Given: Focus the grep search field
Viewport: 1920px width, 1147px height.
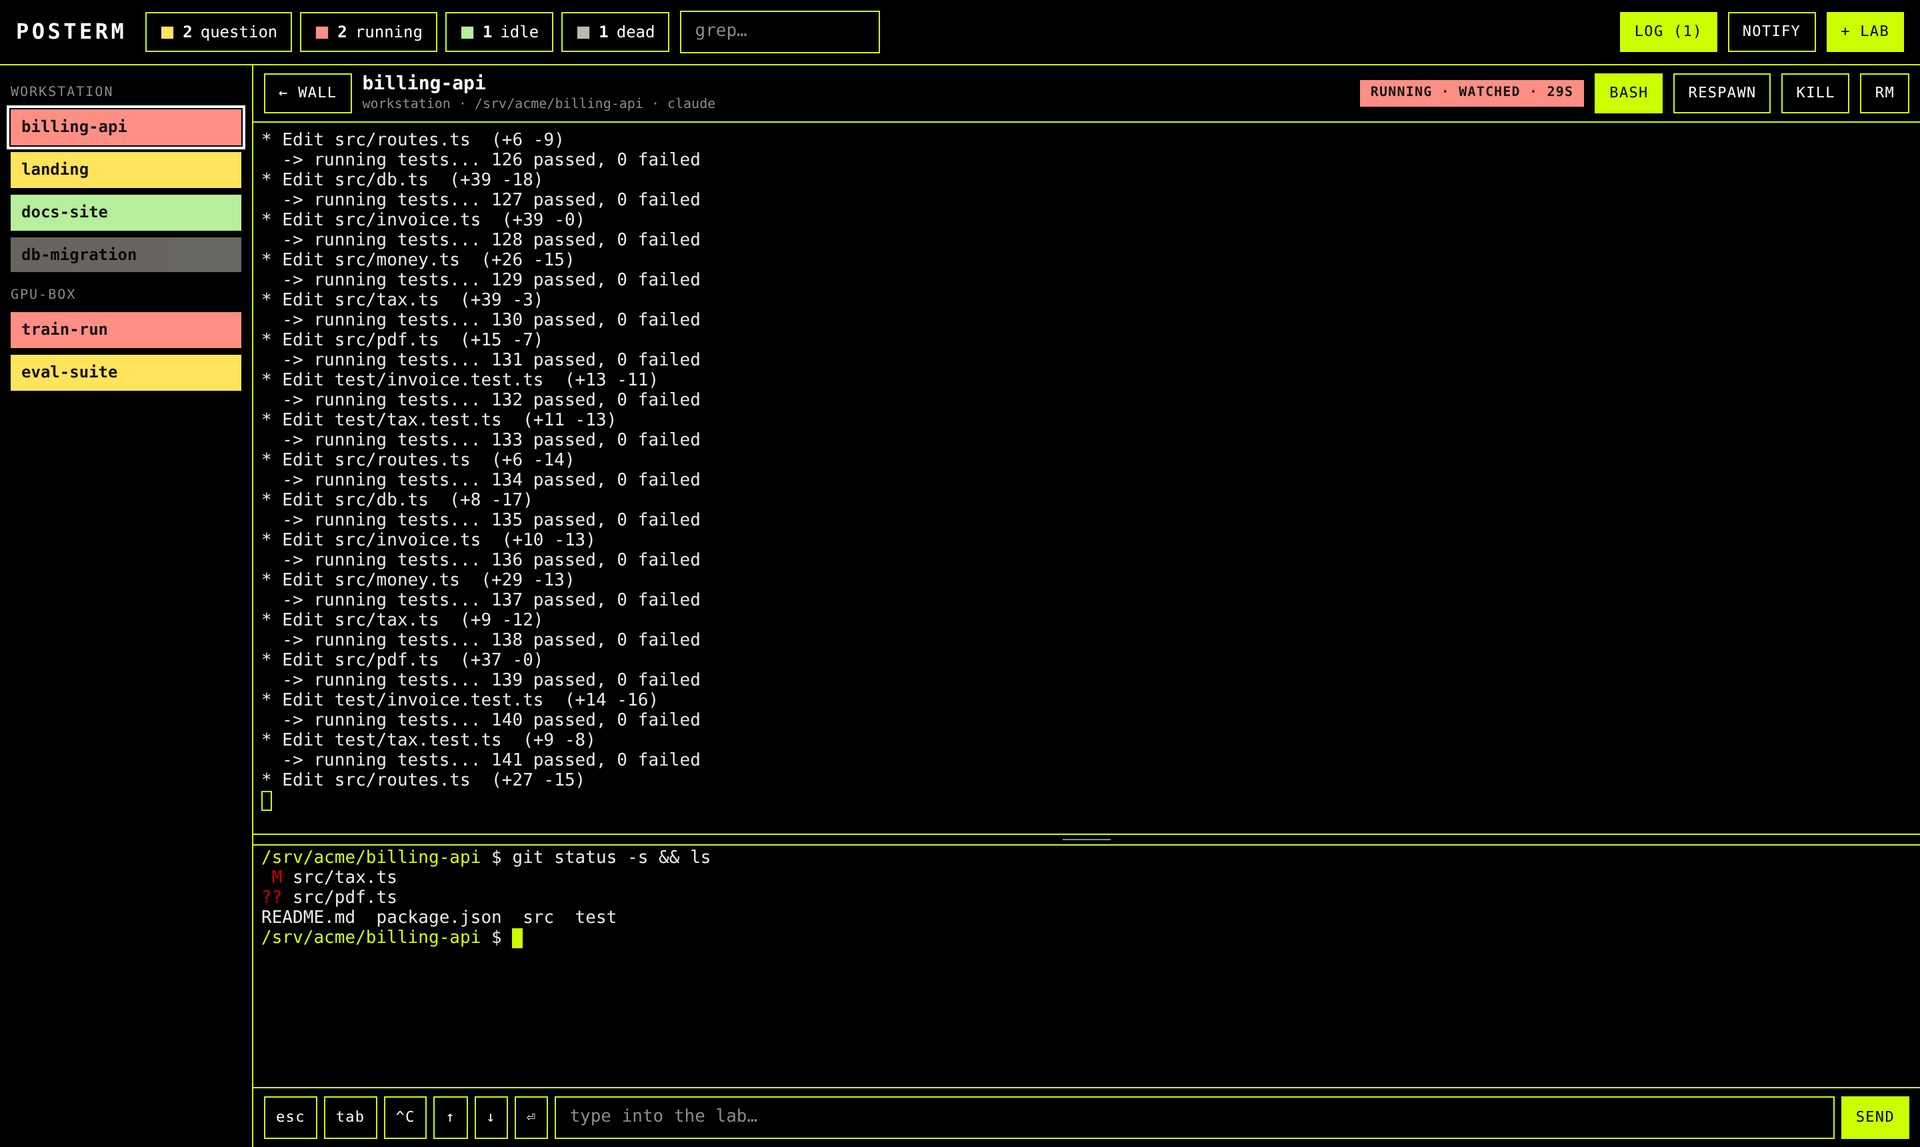Looking at the screenshot, I should 780,32.
